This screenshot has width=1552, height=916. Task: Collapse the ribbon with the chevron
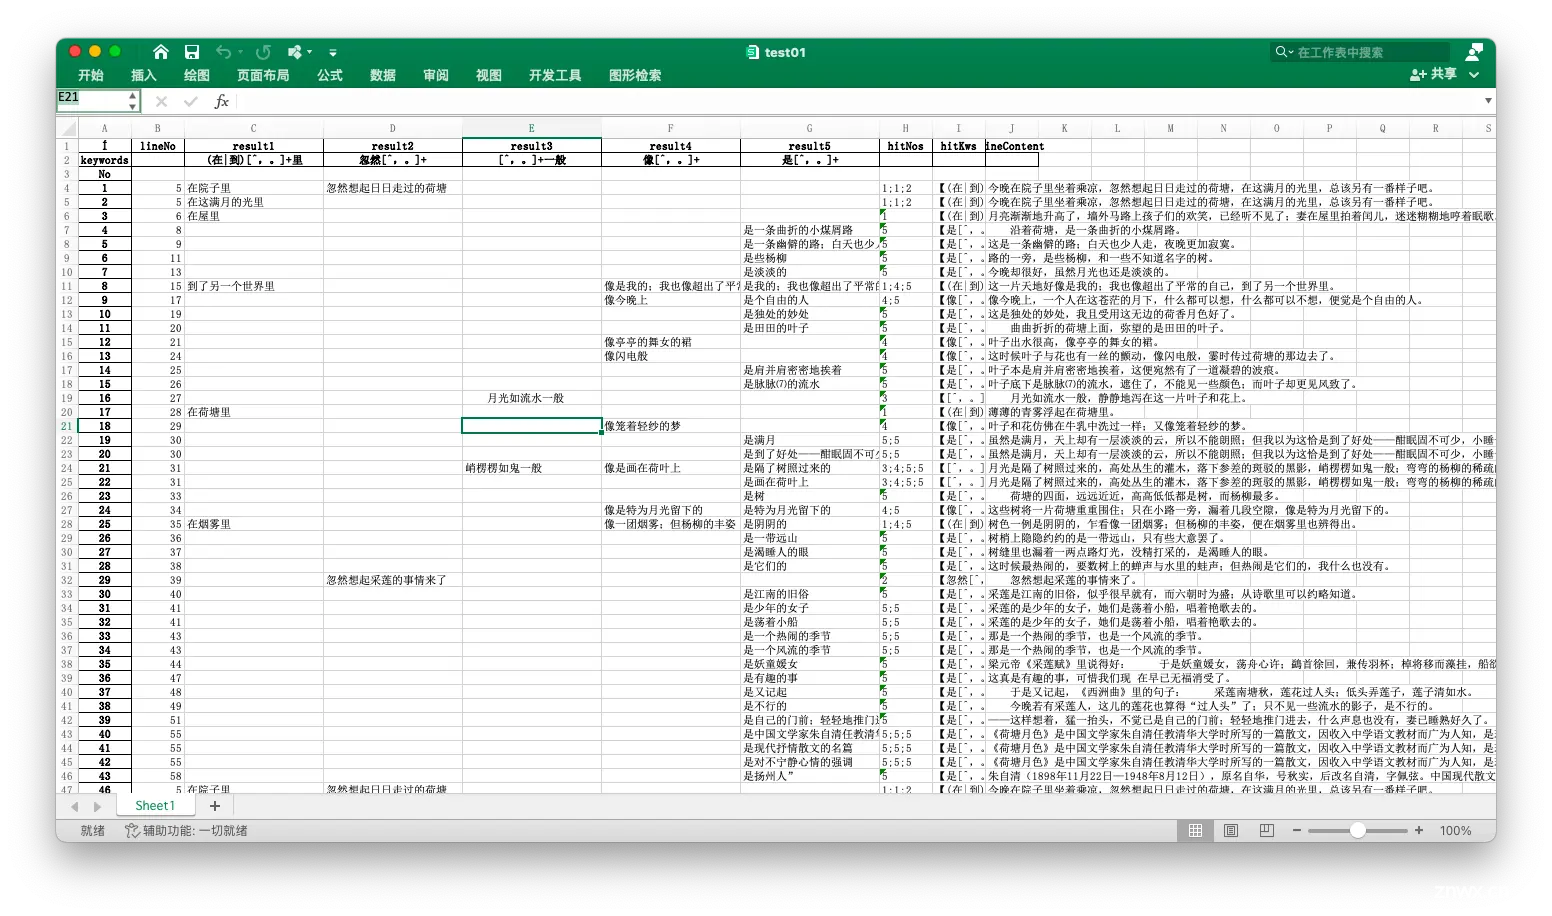[1474, 74]
